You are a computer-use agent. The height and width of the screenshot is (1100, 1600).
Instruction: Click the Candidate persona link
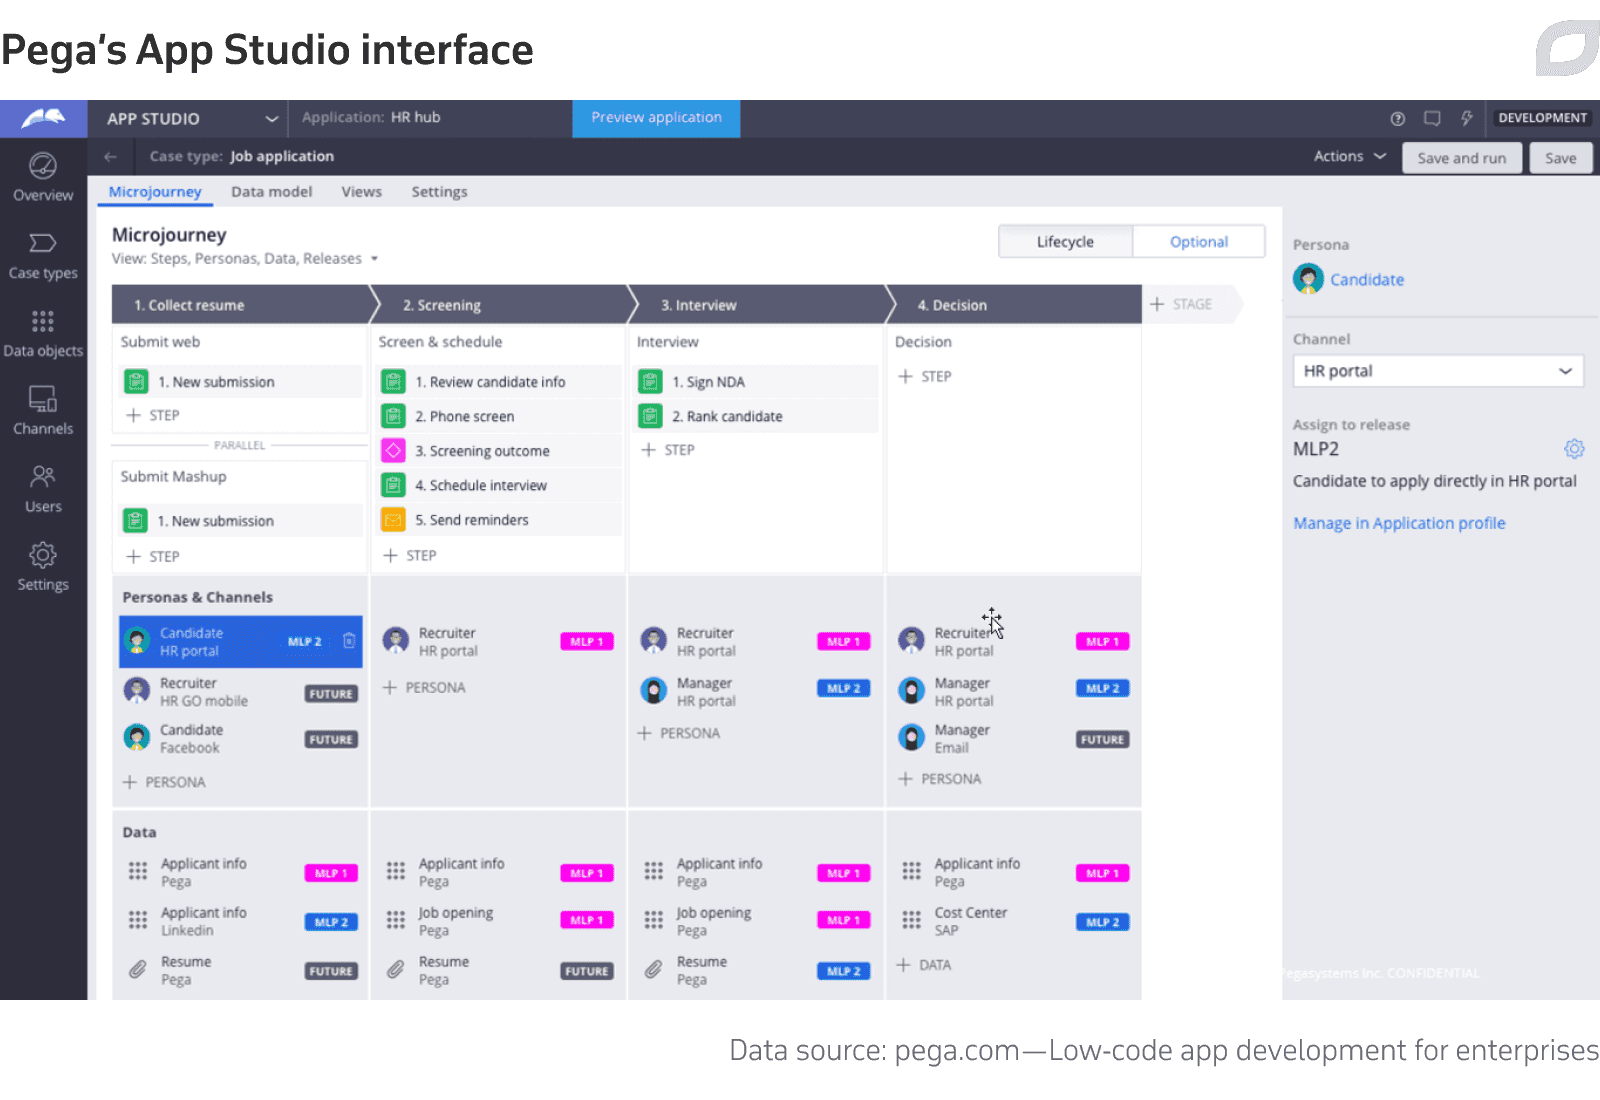pos(1367,279)
